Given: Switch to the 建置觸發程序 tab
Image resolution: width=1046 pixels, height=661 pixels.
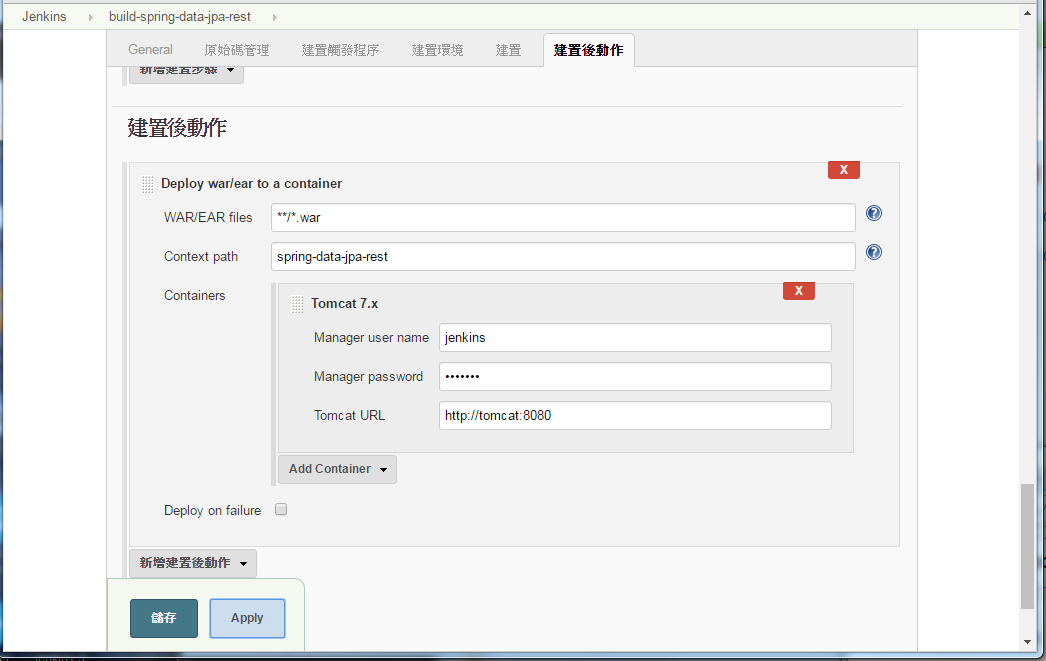Looking at the screenshot, I should 340,50.
